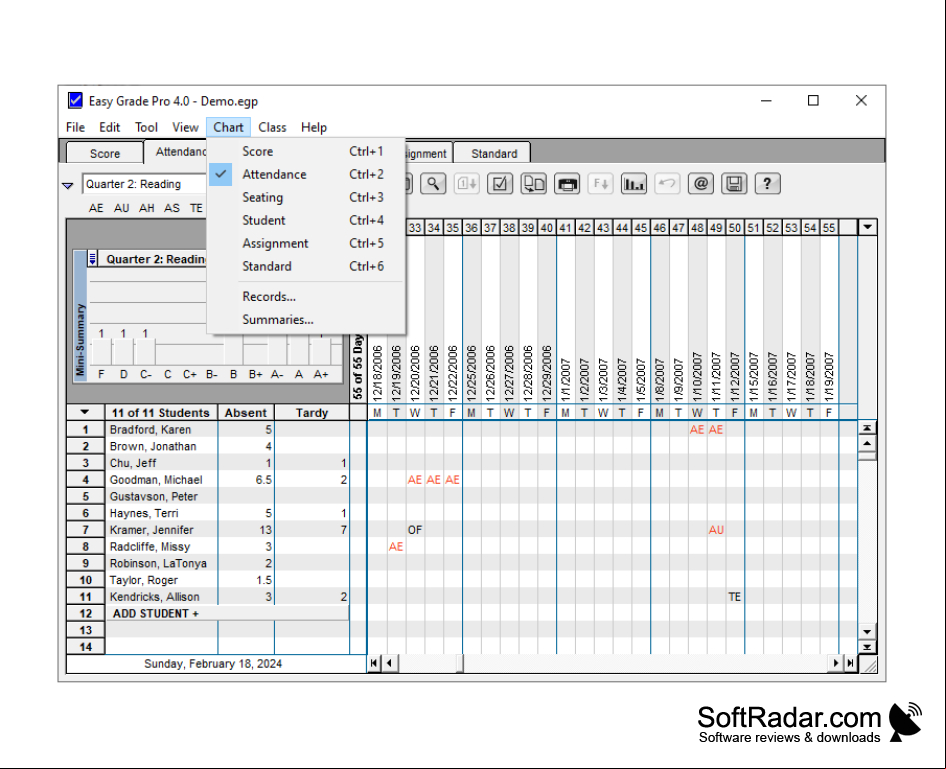Jump to bottom of student list scroll button
This screenshot has width=946, height=769.
click(867, 647)
